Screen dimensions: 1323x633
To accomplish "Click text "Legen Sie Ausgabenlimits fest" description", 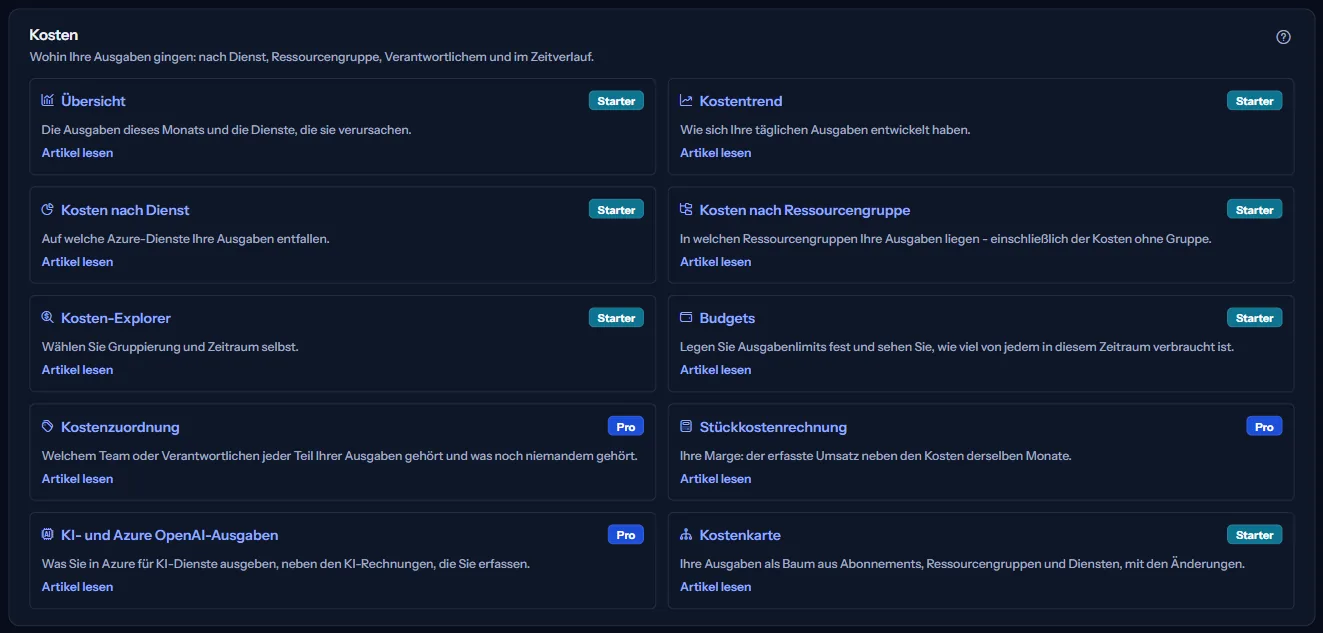I will tap(957, 347).
